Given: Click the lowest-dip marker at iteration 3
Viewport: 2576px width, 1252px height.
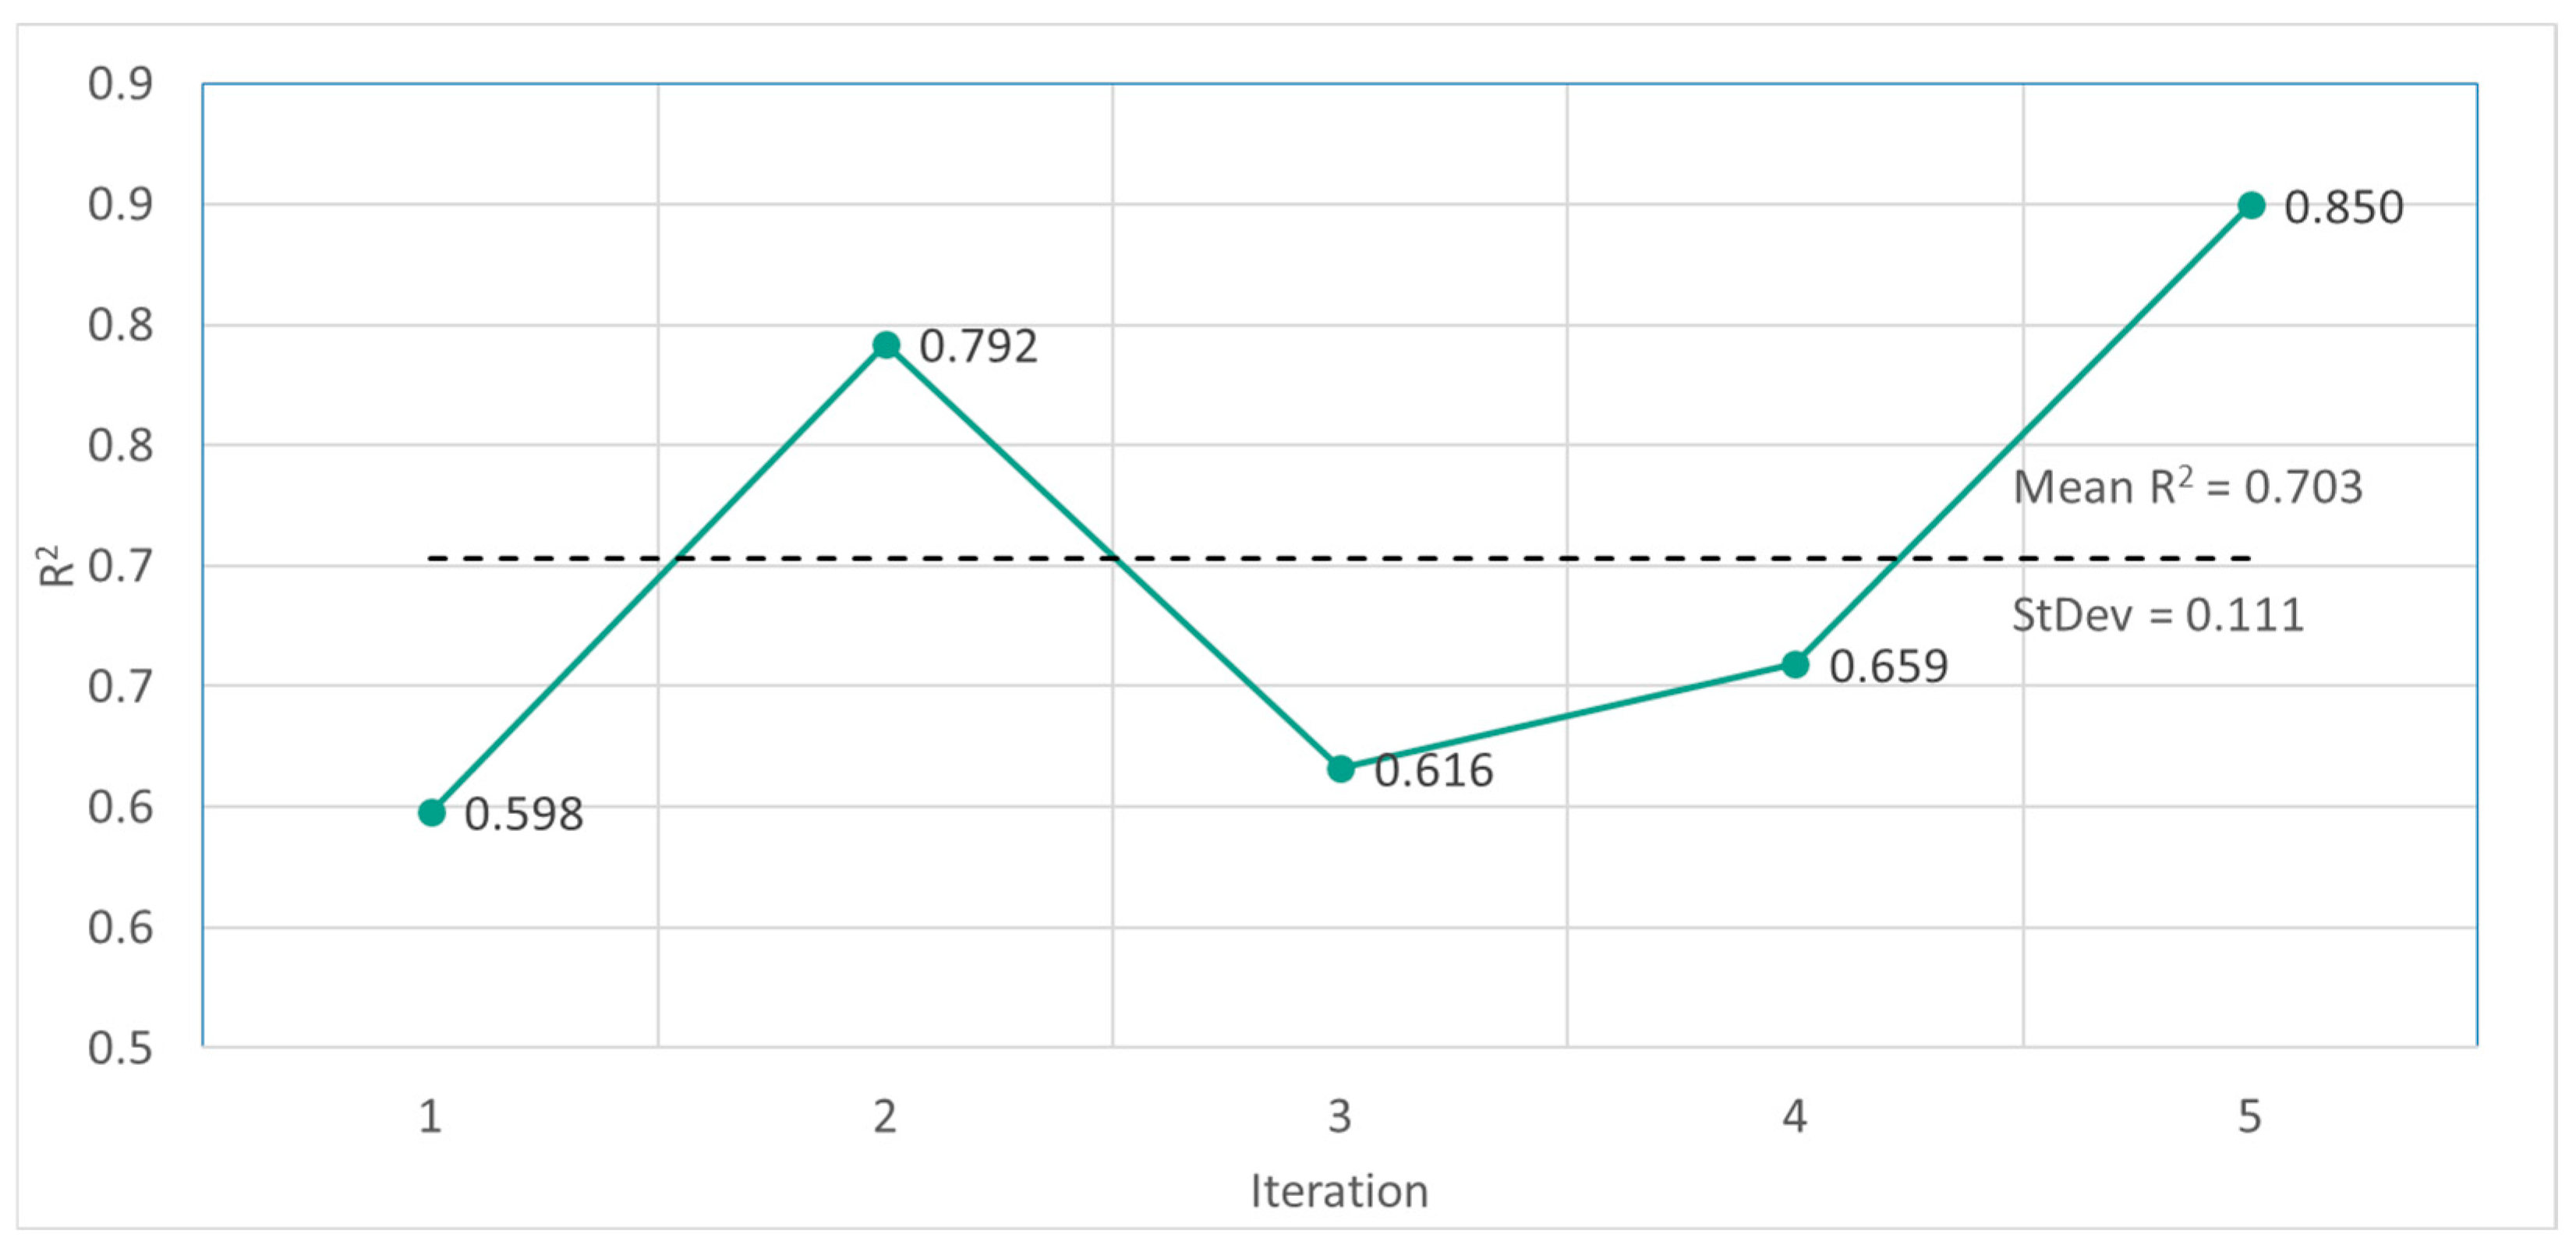Looking at the screenshot, I should point(1341,769).
